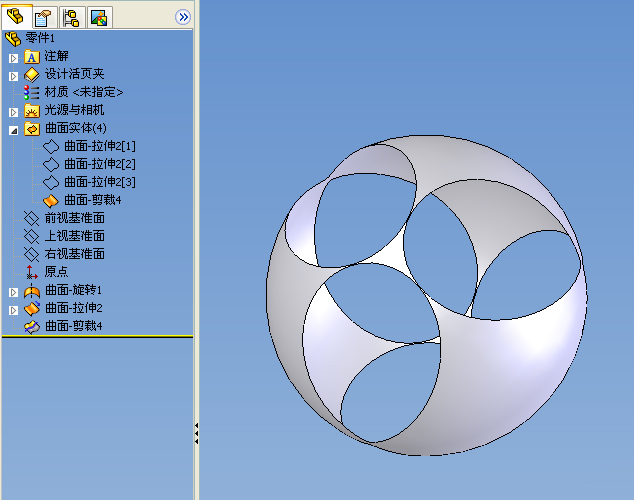This screenshot has width=634, height=500.
Task: Click the orange icon of nested 曲面-剪裁4 body
Action: [x=51, y=200]
